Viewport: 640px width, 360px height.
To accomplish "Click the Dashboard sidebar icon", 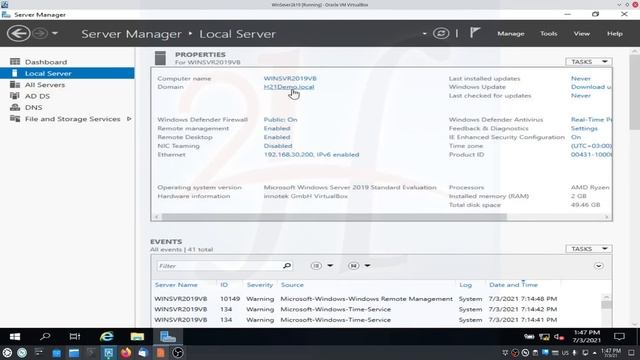I will 15,62.
